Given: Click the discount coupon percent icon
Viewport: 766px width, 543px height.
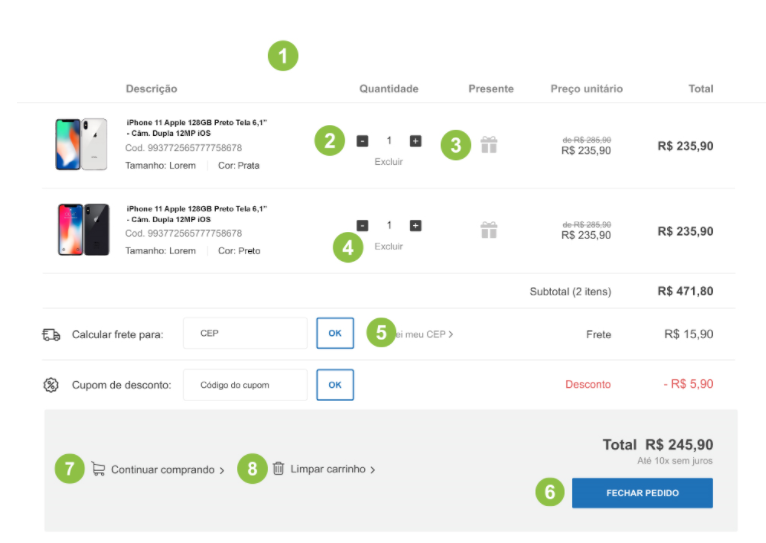Looking at the screenshot, I should 51,385.
